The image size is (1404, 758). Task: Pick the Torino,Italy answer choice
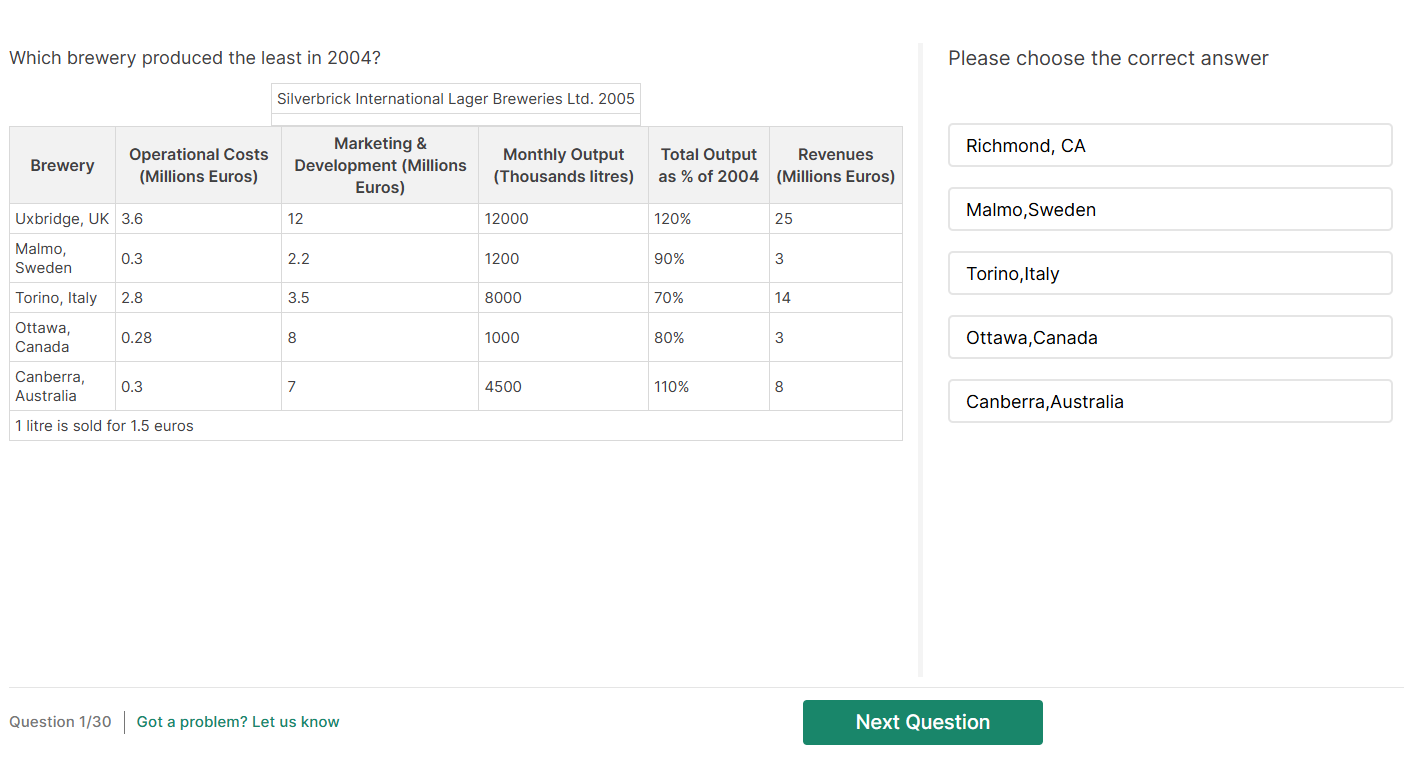(1169, 274)
